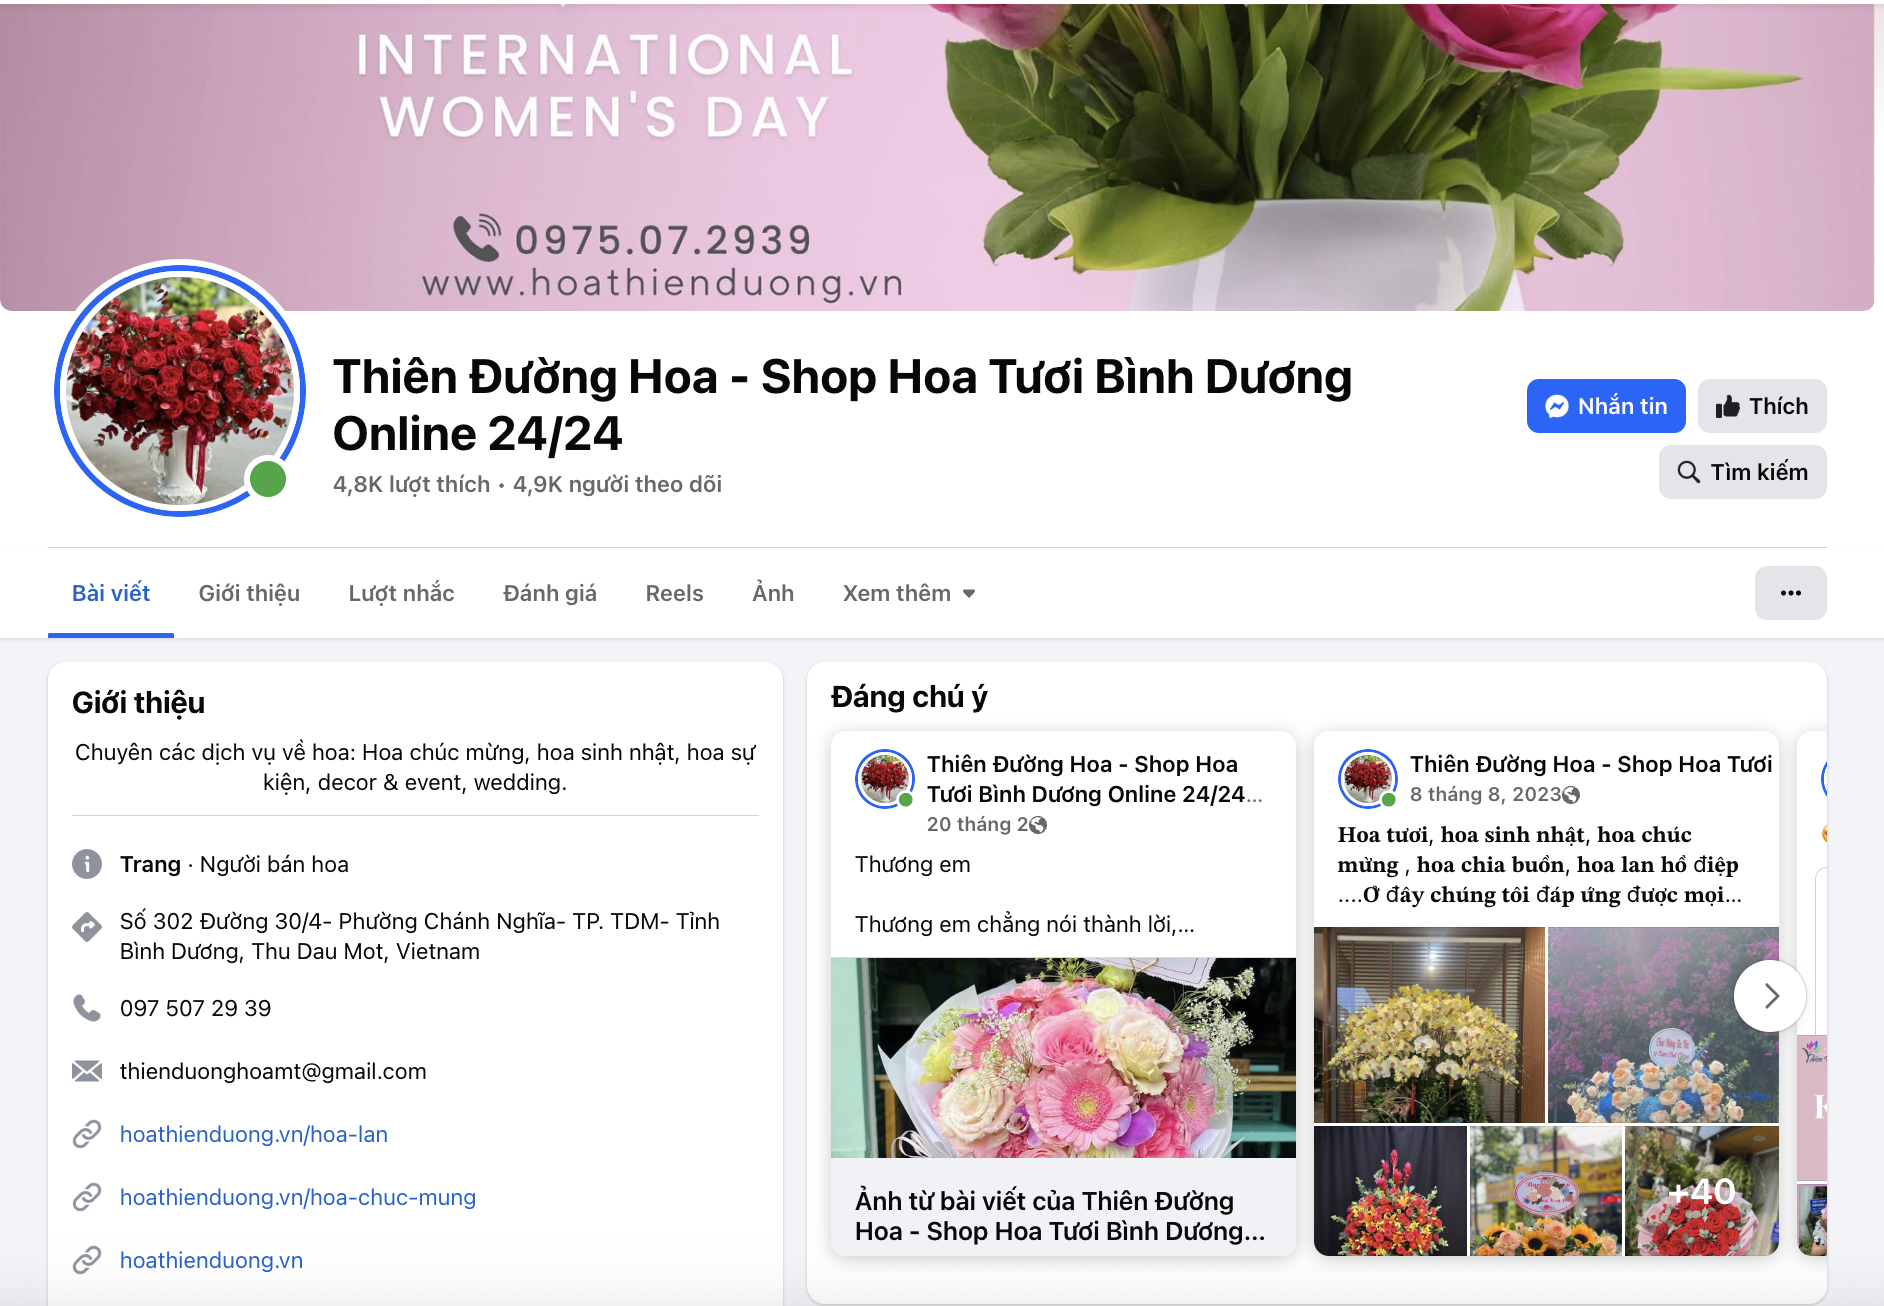Click the envelope email icon

[x=87, y=1071]
